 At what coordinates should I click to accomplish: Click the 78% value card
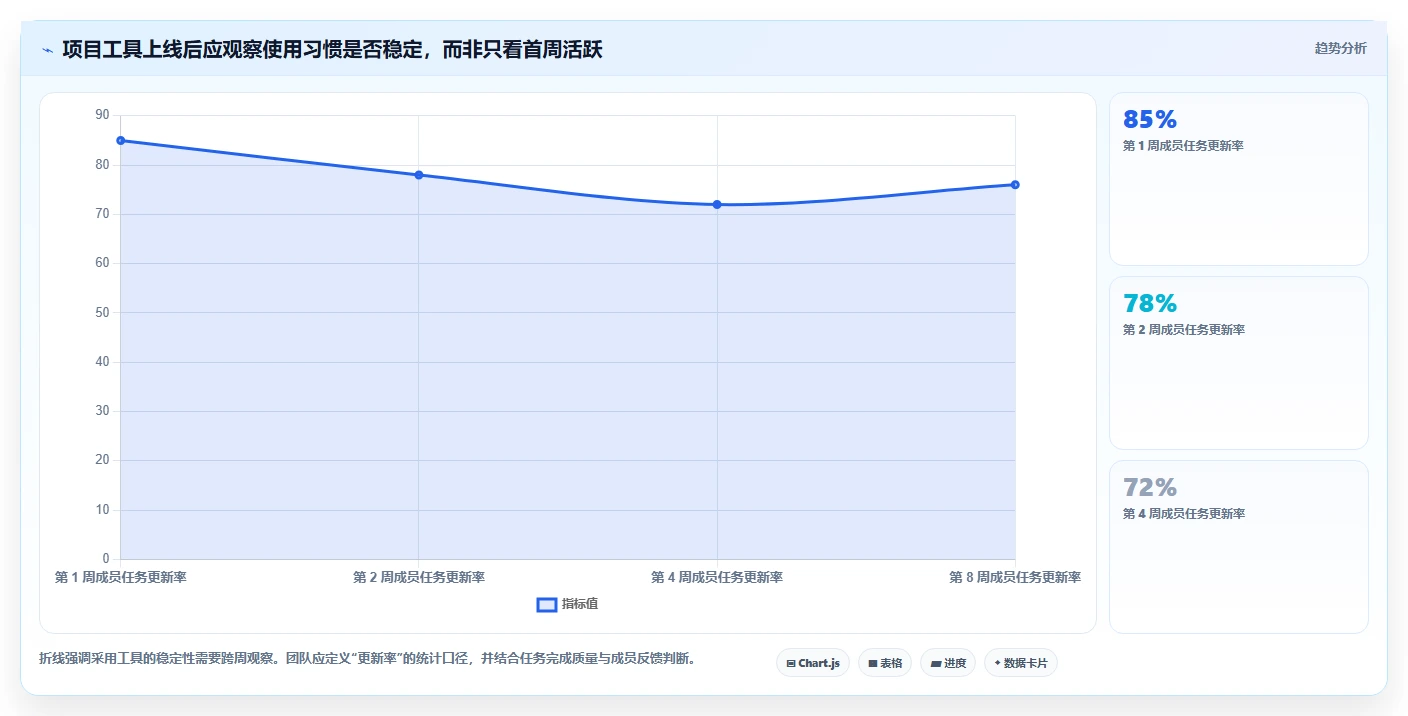[1238, 363]
